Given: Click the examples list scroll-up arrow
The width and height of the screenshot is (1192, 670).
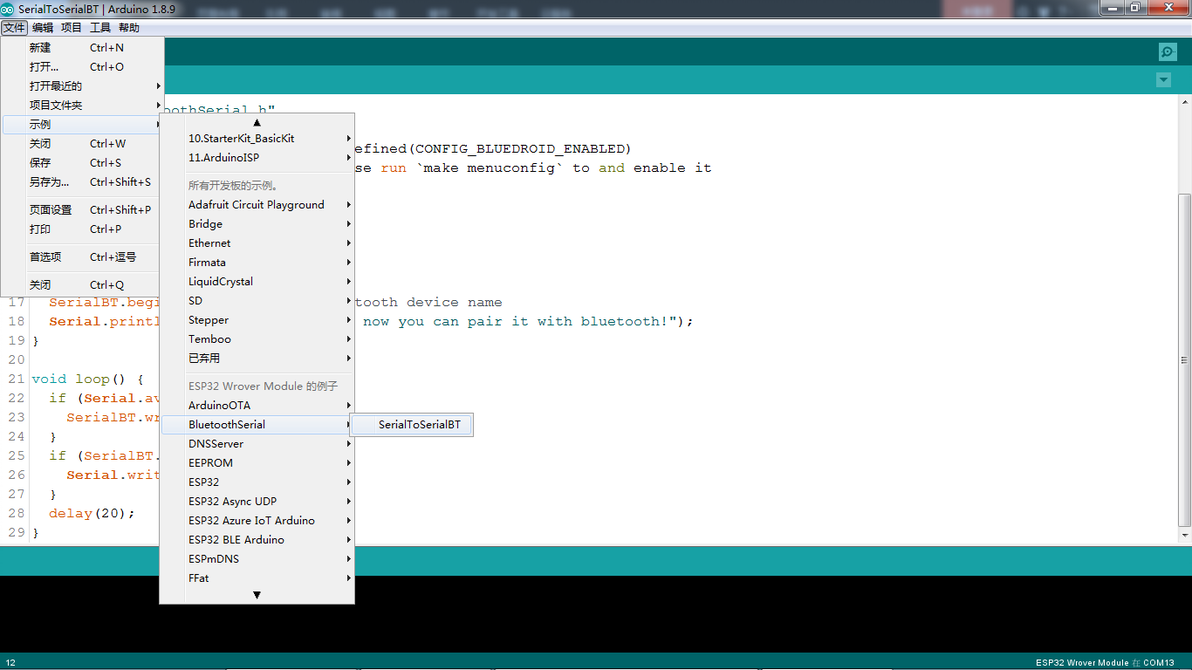Looking at the screenshot, I should 257,122.
